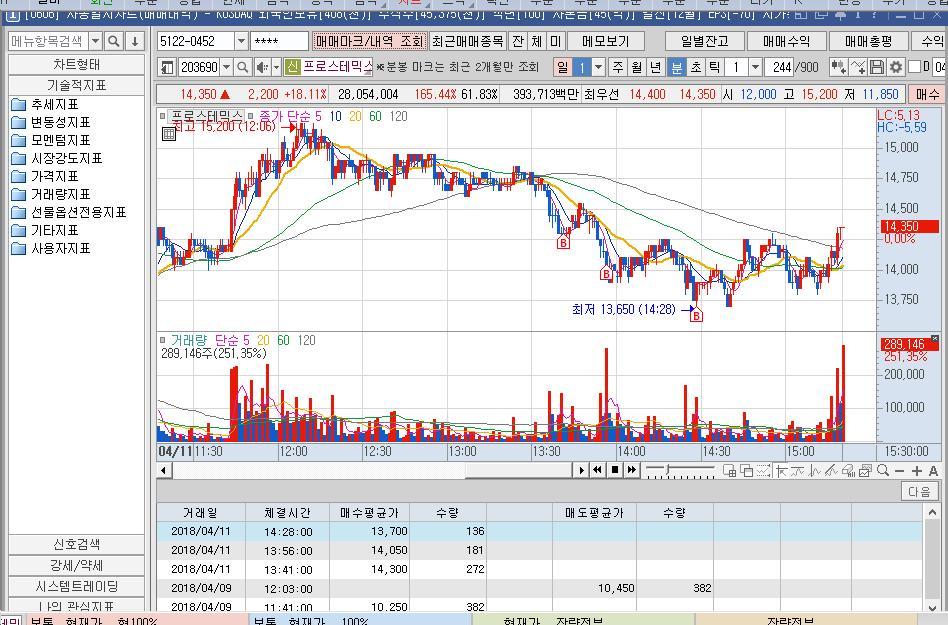This screenshot has height=625, width=948.
Task: Select the 주 (weekly) period toggle
Action: [618, 66]
